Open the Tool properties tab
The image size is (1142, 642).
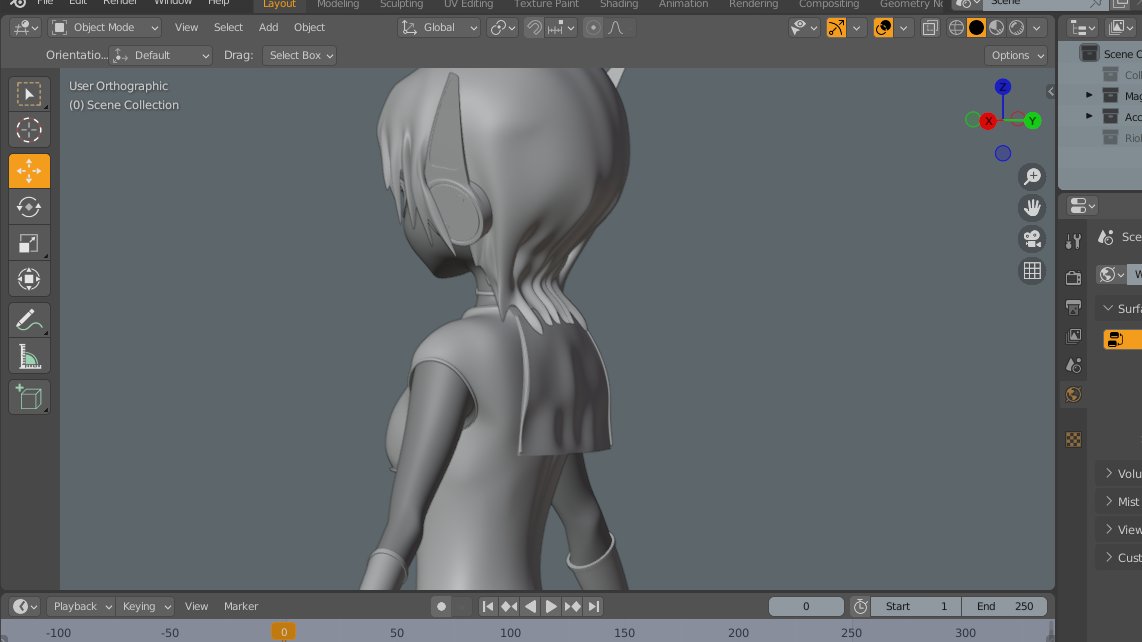tap(1074, 241)
